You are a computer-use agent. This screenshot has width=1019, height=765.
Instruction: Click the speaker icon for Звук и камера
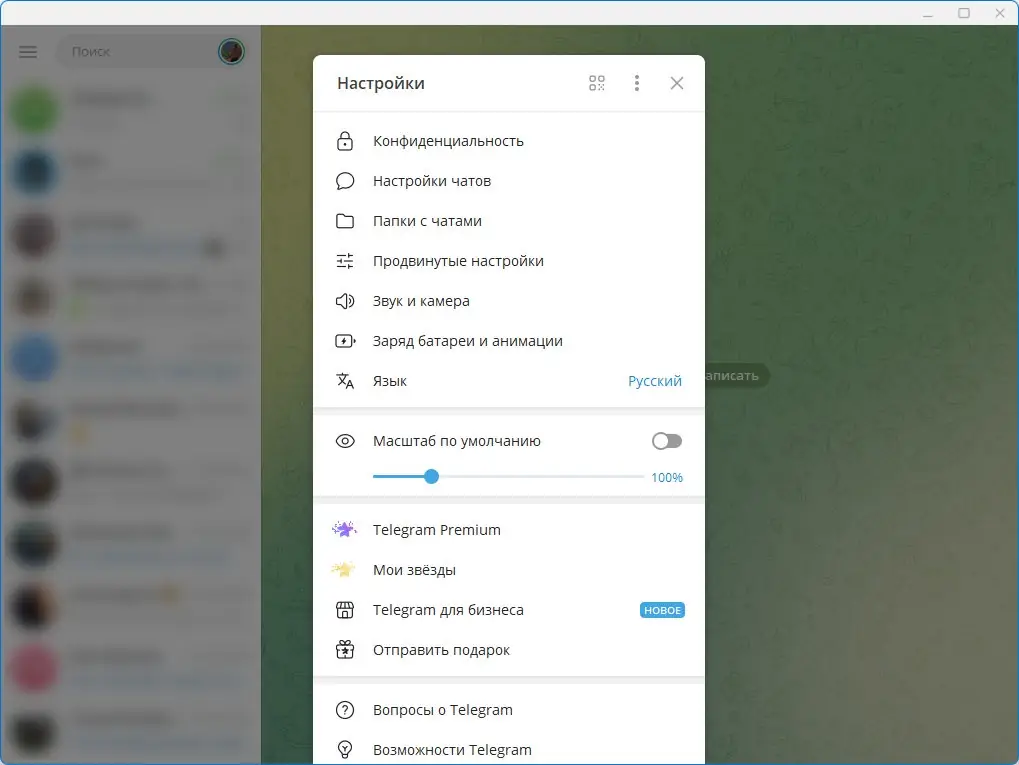pyautogui.click(x=345, y=301)
